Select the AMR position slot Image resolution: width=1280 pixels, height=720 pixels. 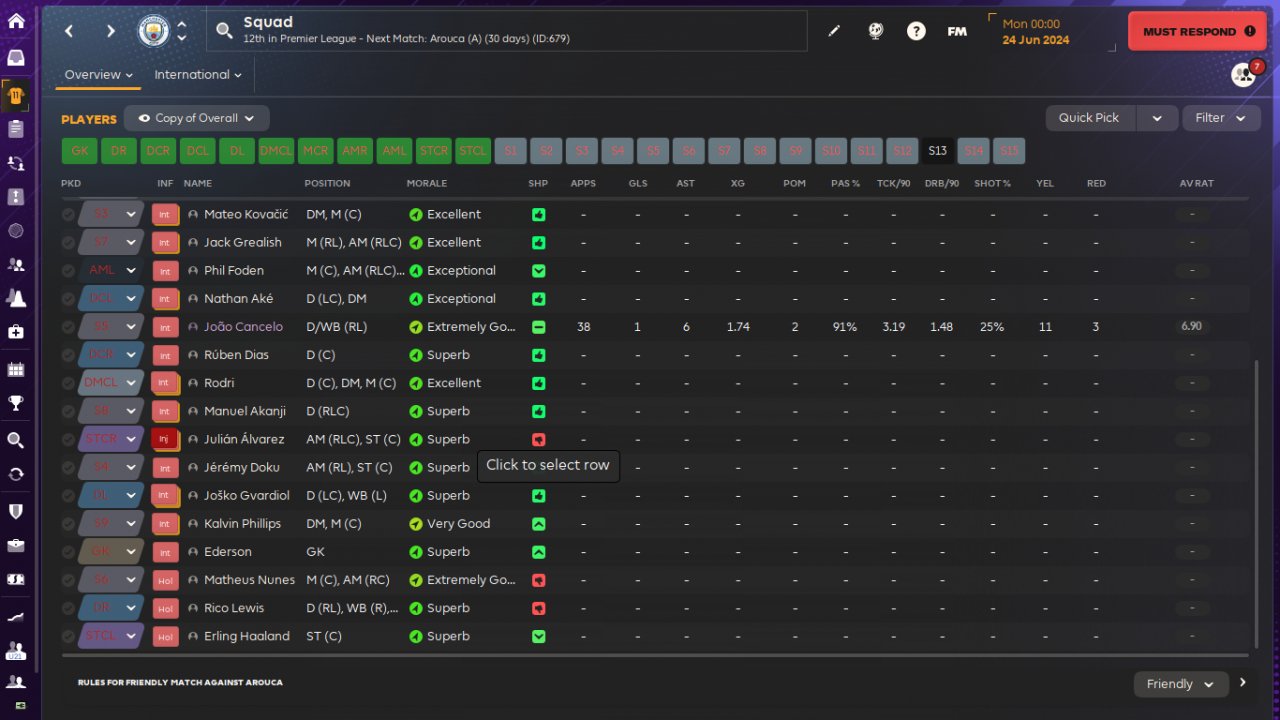[x=355, y=151]
